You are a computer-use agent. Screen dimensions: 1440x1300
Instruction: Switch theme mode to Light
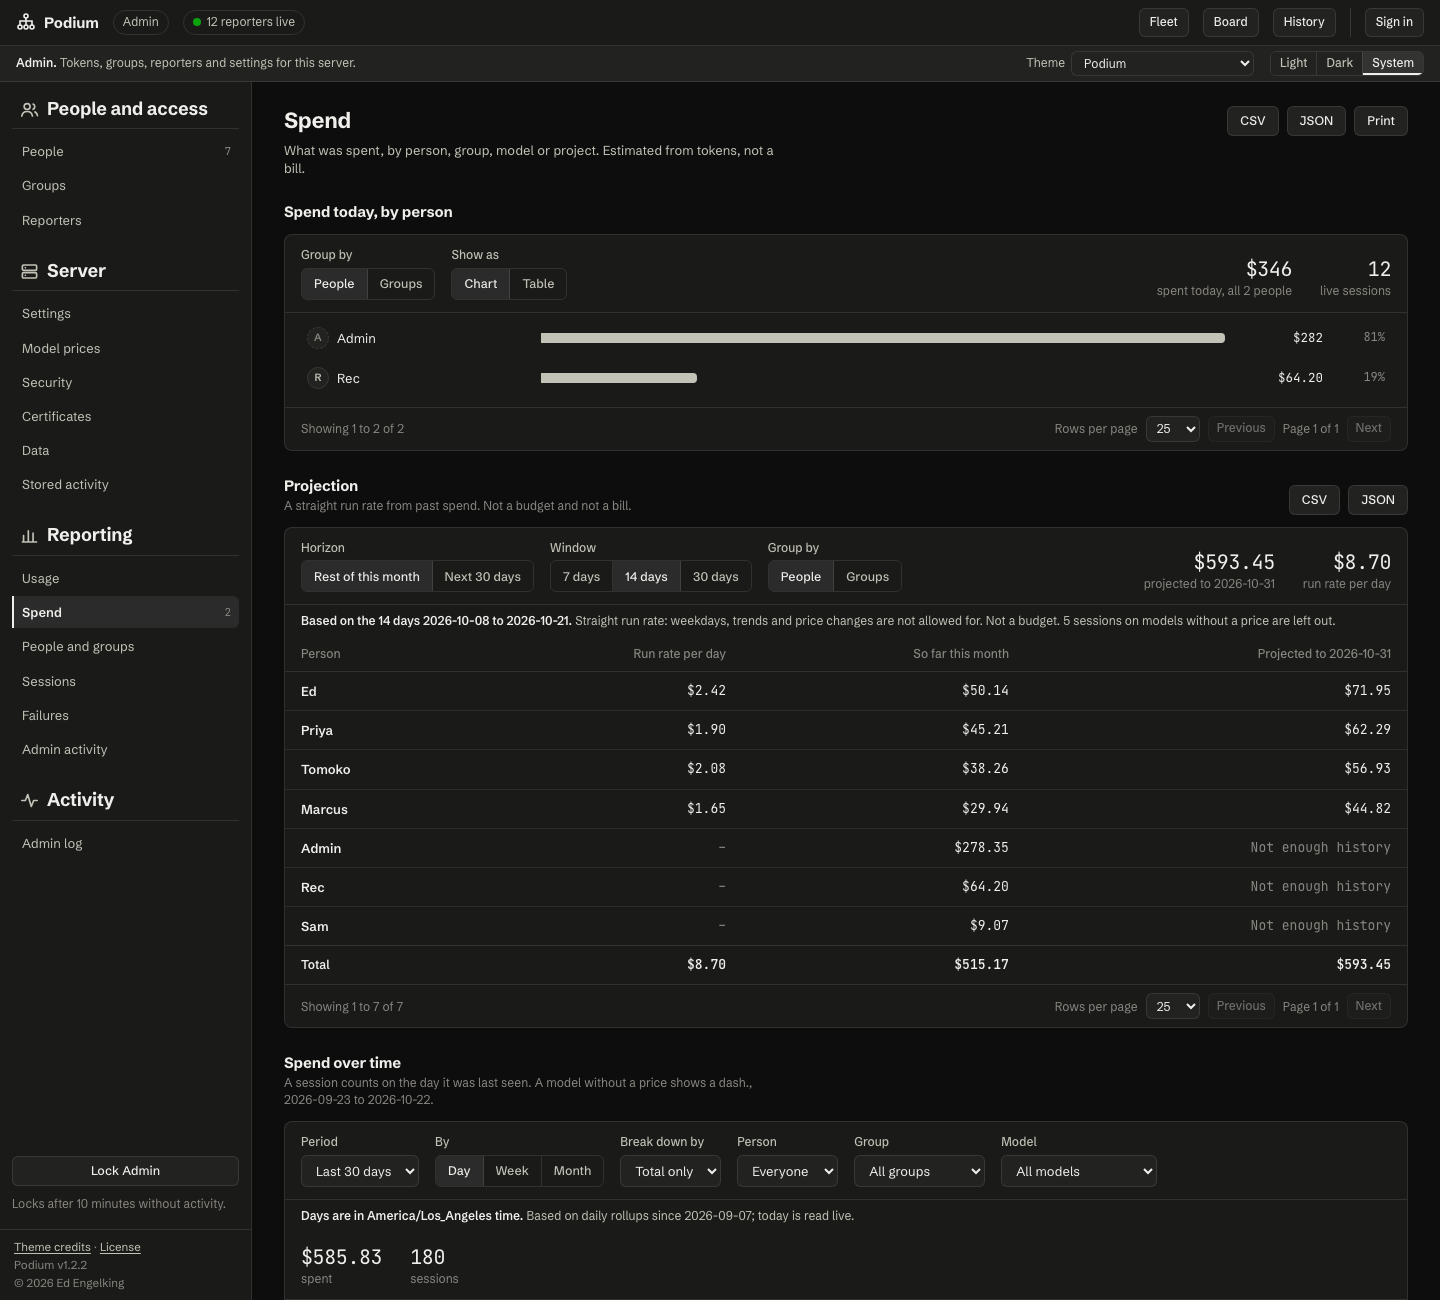[x=1293, y=63]
